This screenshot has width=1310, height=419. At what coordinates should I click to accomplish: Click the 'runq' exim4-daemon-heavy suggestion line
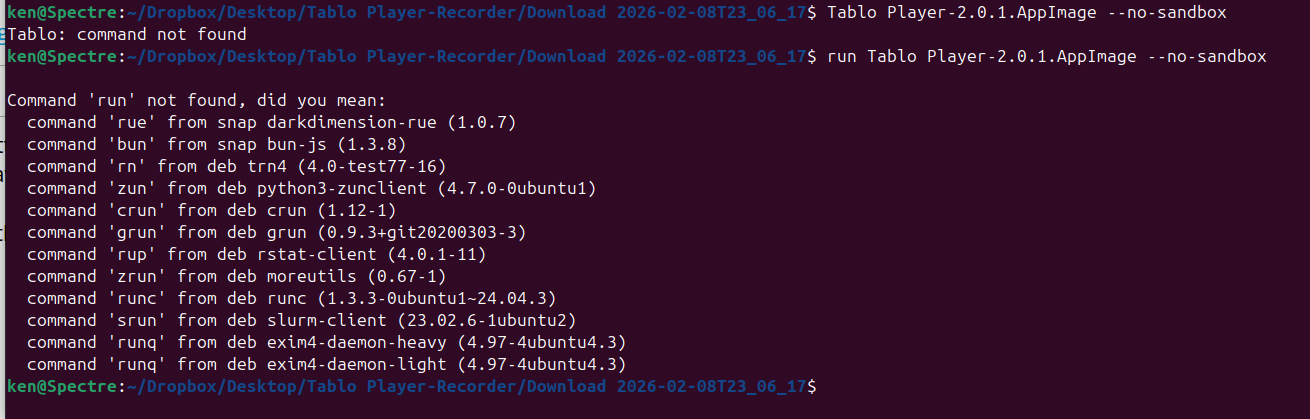tap(326, 342)
